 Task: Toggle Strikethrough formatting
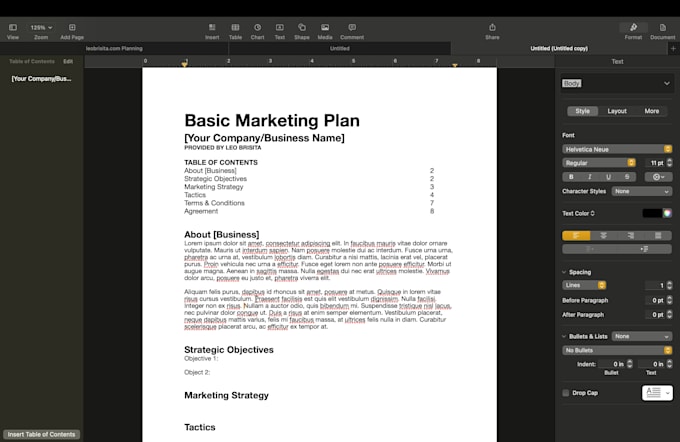tap(627, 177)
